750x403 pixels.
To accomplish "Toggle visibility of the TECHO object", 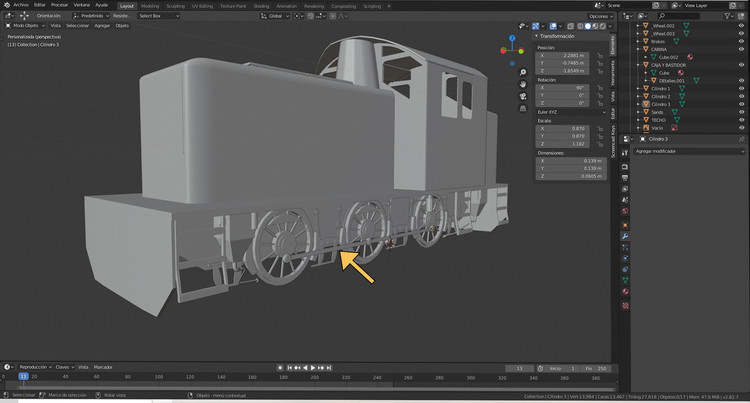I will point(741,120).
